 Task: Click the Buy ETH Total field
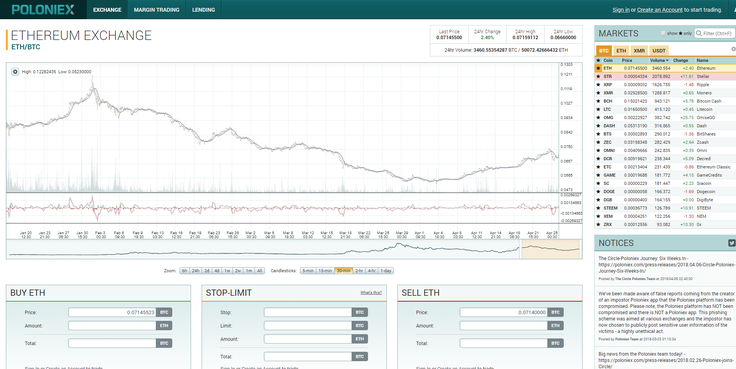(x=112, y=343)
